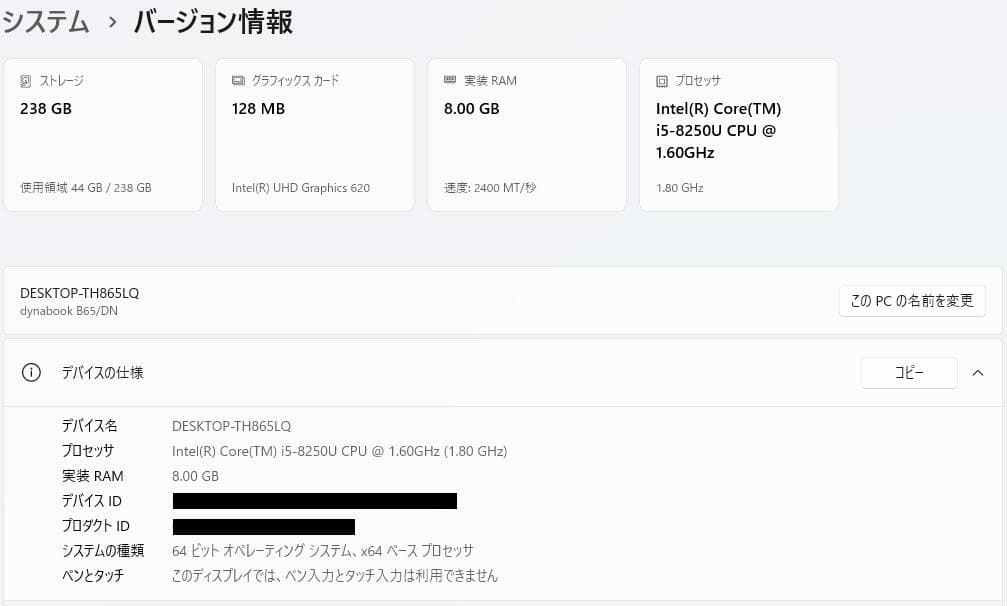Click the ペンとタッチ specification row
1007x606 pixels.
point(334,575)
